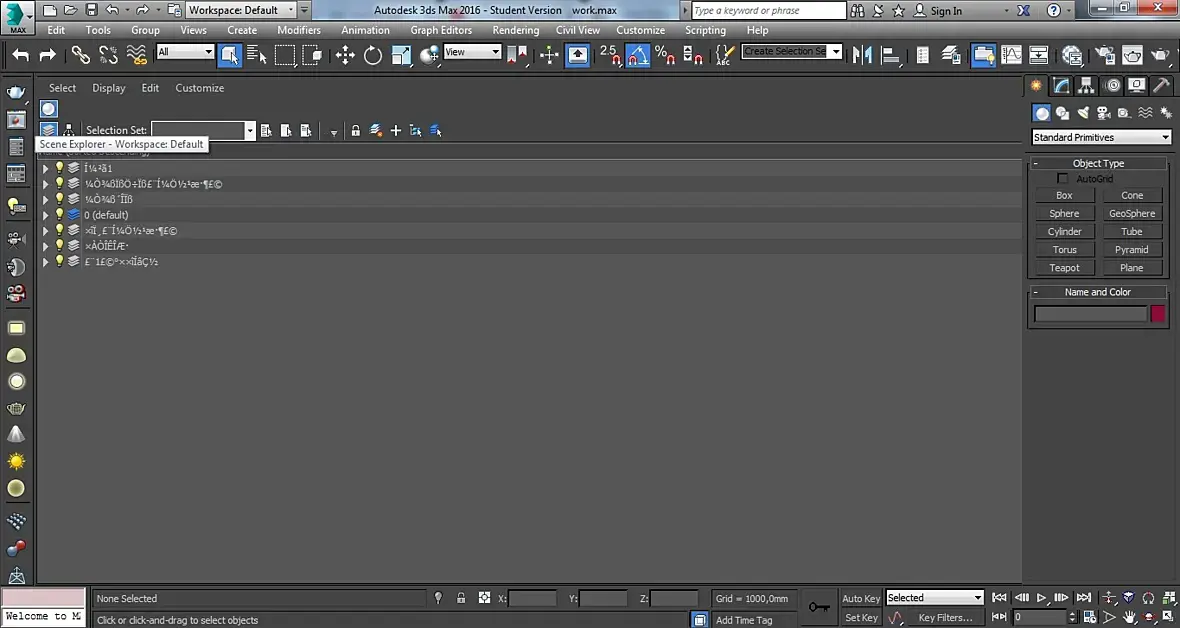Select the Shapes category icon

[1063, 113]
